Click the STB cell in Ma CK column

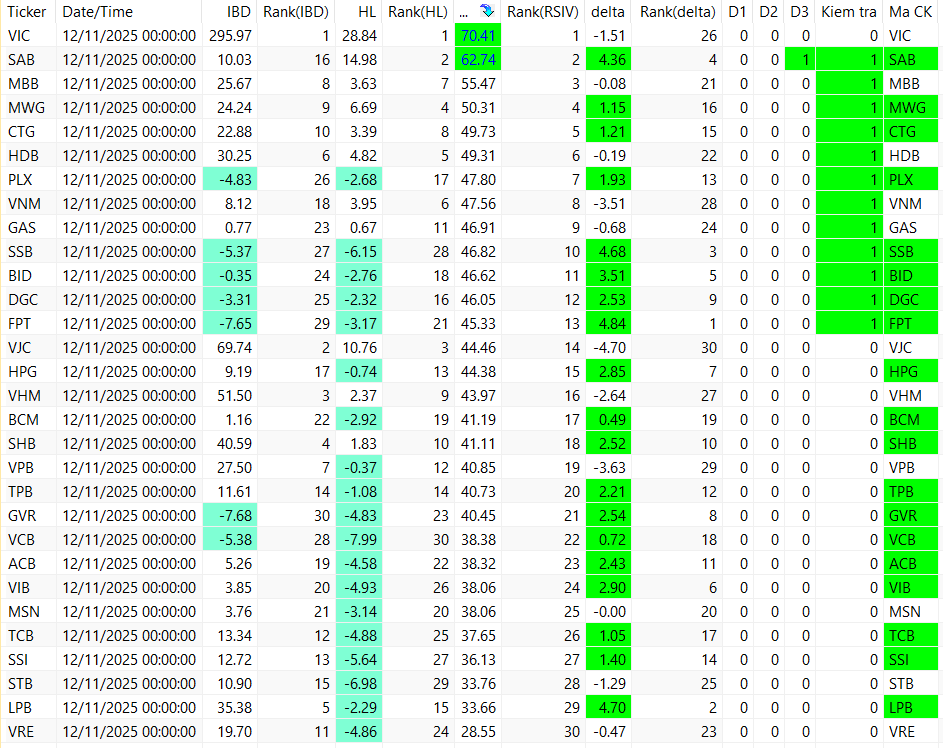click(x=911, y=684)
